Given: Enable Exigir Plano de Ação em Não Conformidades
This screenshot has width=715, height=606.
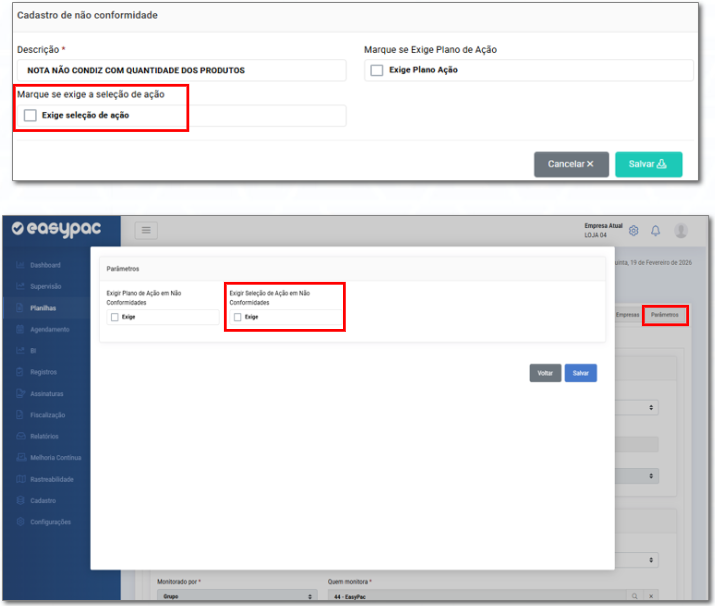Looking at the screenshot, I should (114, 317).
